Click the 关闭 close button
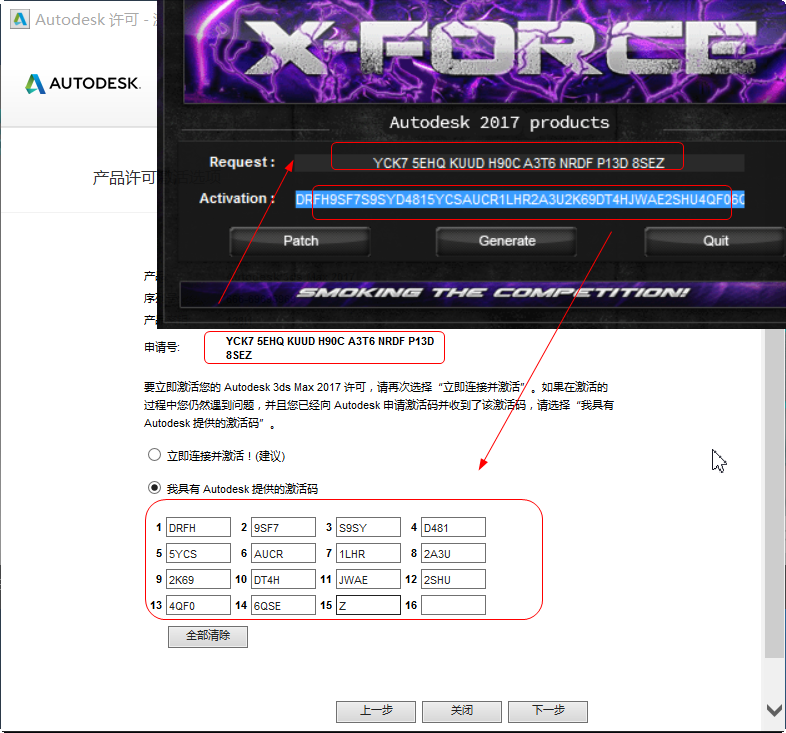Screen dimensions: 786x733 click(462, 711)
